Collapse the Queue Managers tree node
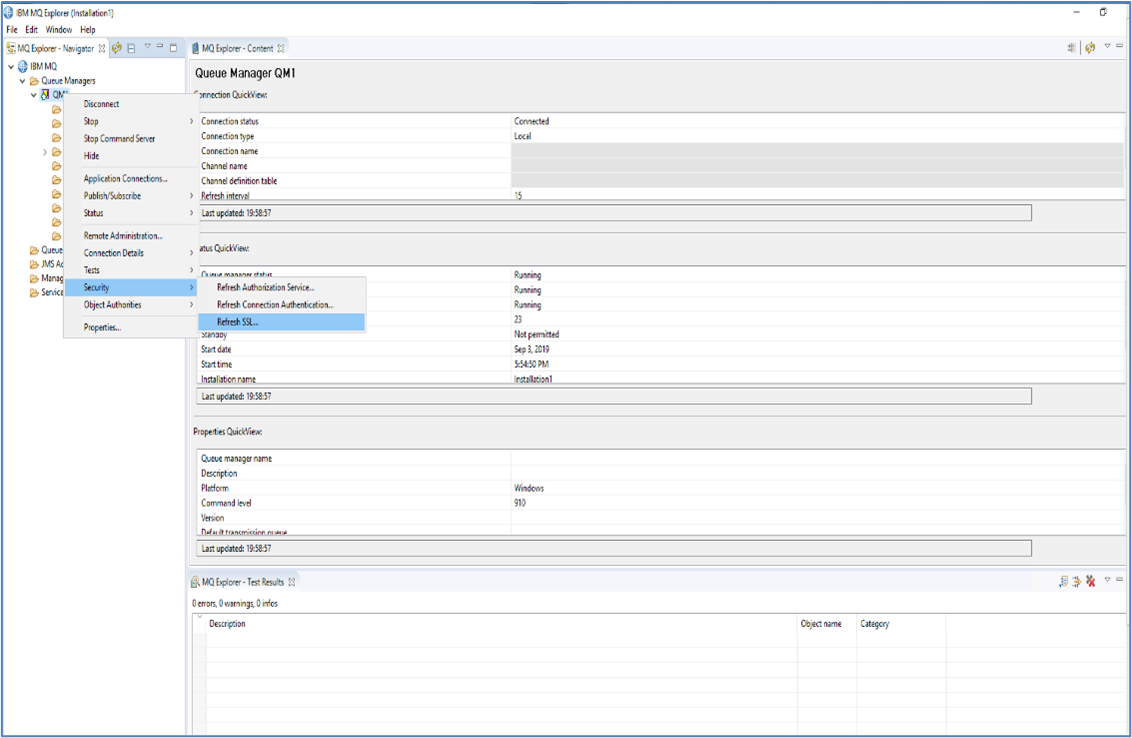The width and height of the screenshot is (1132, 738). [x=22, y=81]
